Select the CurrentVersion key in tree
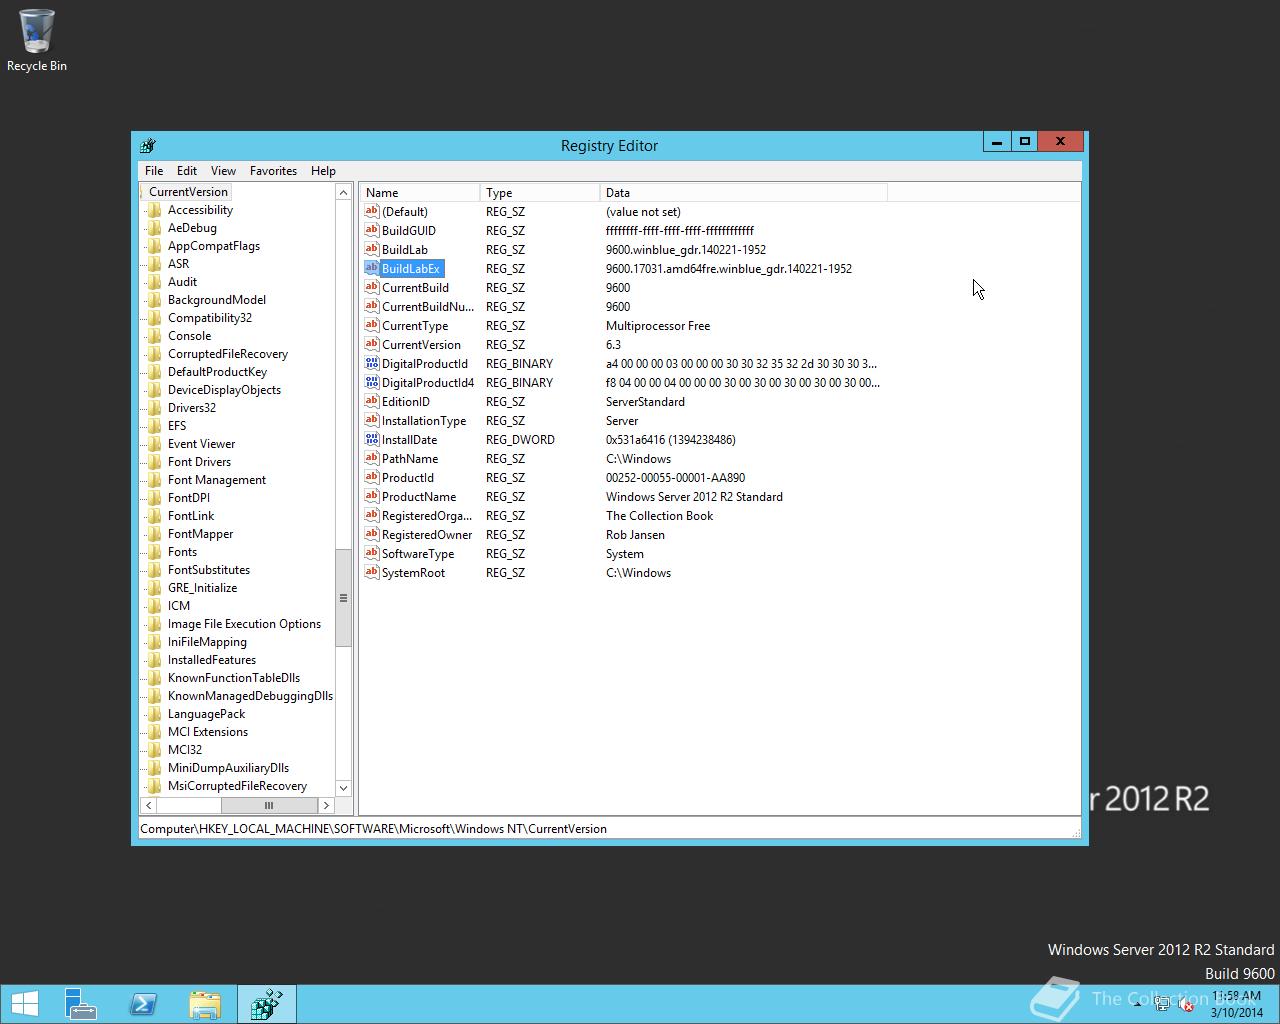 188,192
